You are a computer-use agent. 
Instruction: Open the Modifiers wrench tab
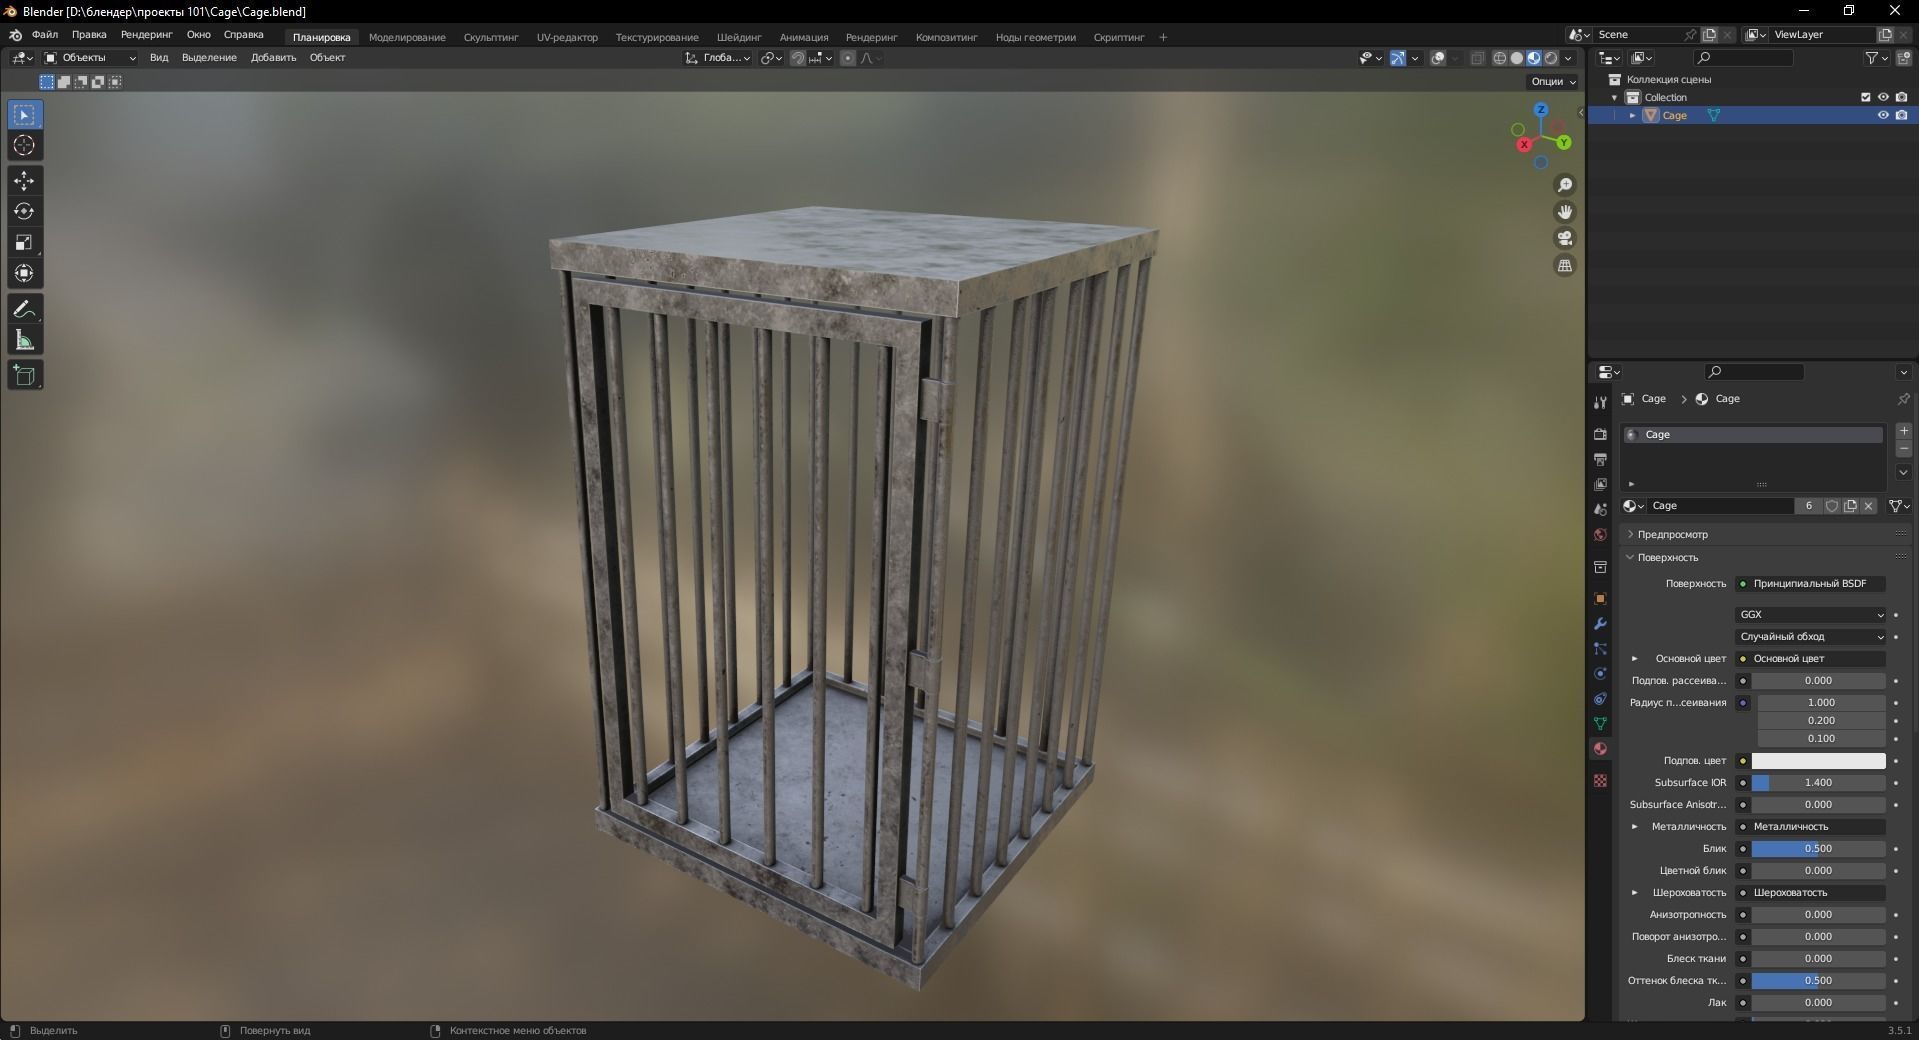[x=1600, y=623]
